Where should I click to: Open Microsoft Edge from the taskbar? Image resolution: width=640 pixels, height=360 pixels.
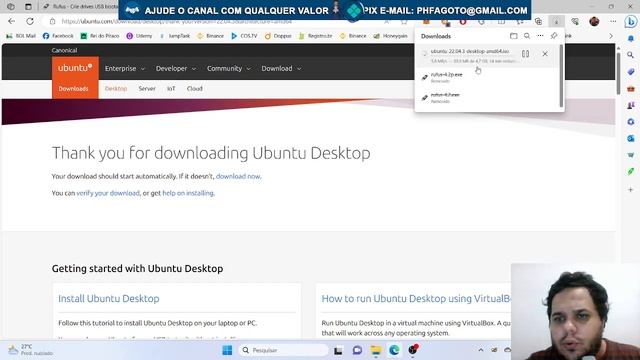[394, 350]
